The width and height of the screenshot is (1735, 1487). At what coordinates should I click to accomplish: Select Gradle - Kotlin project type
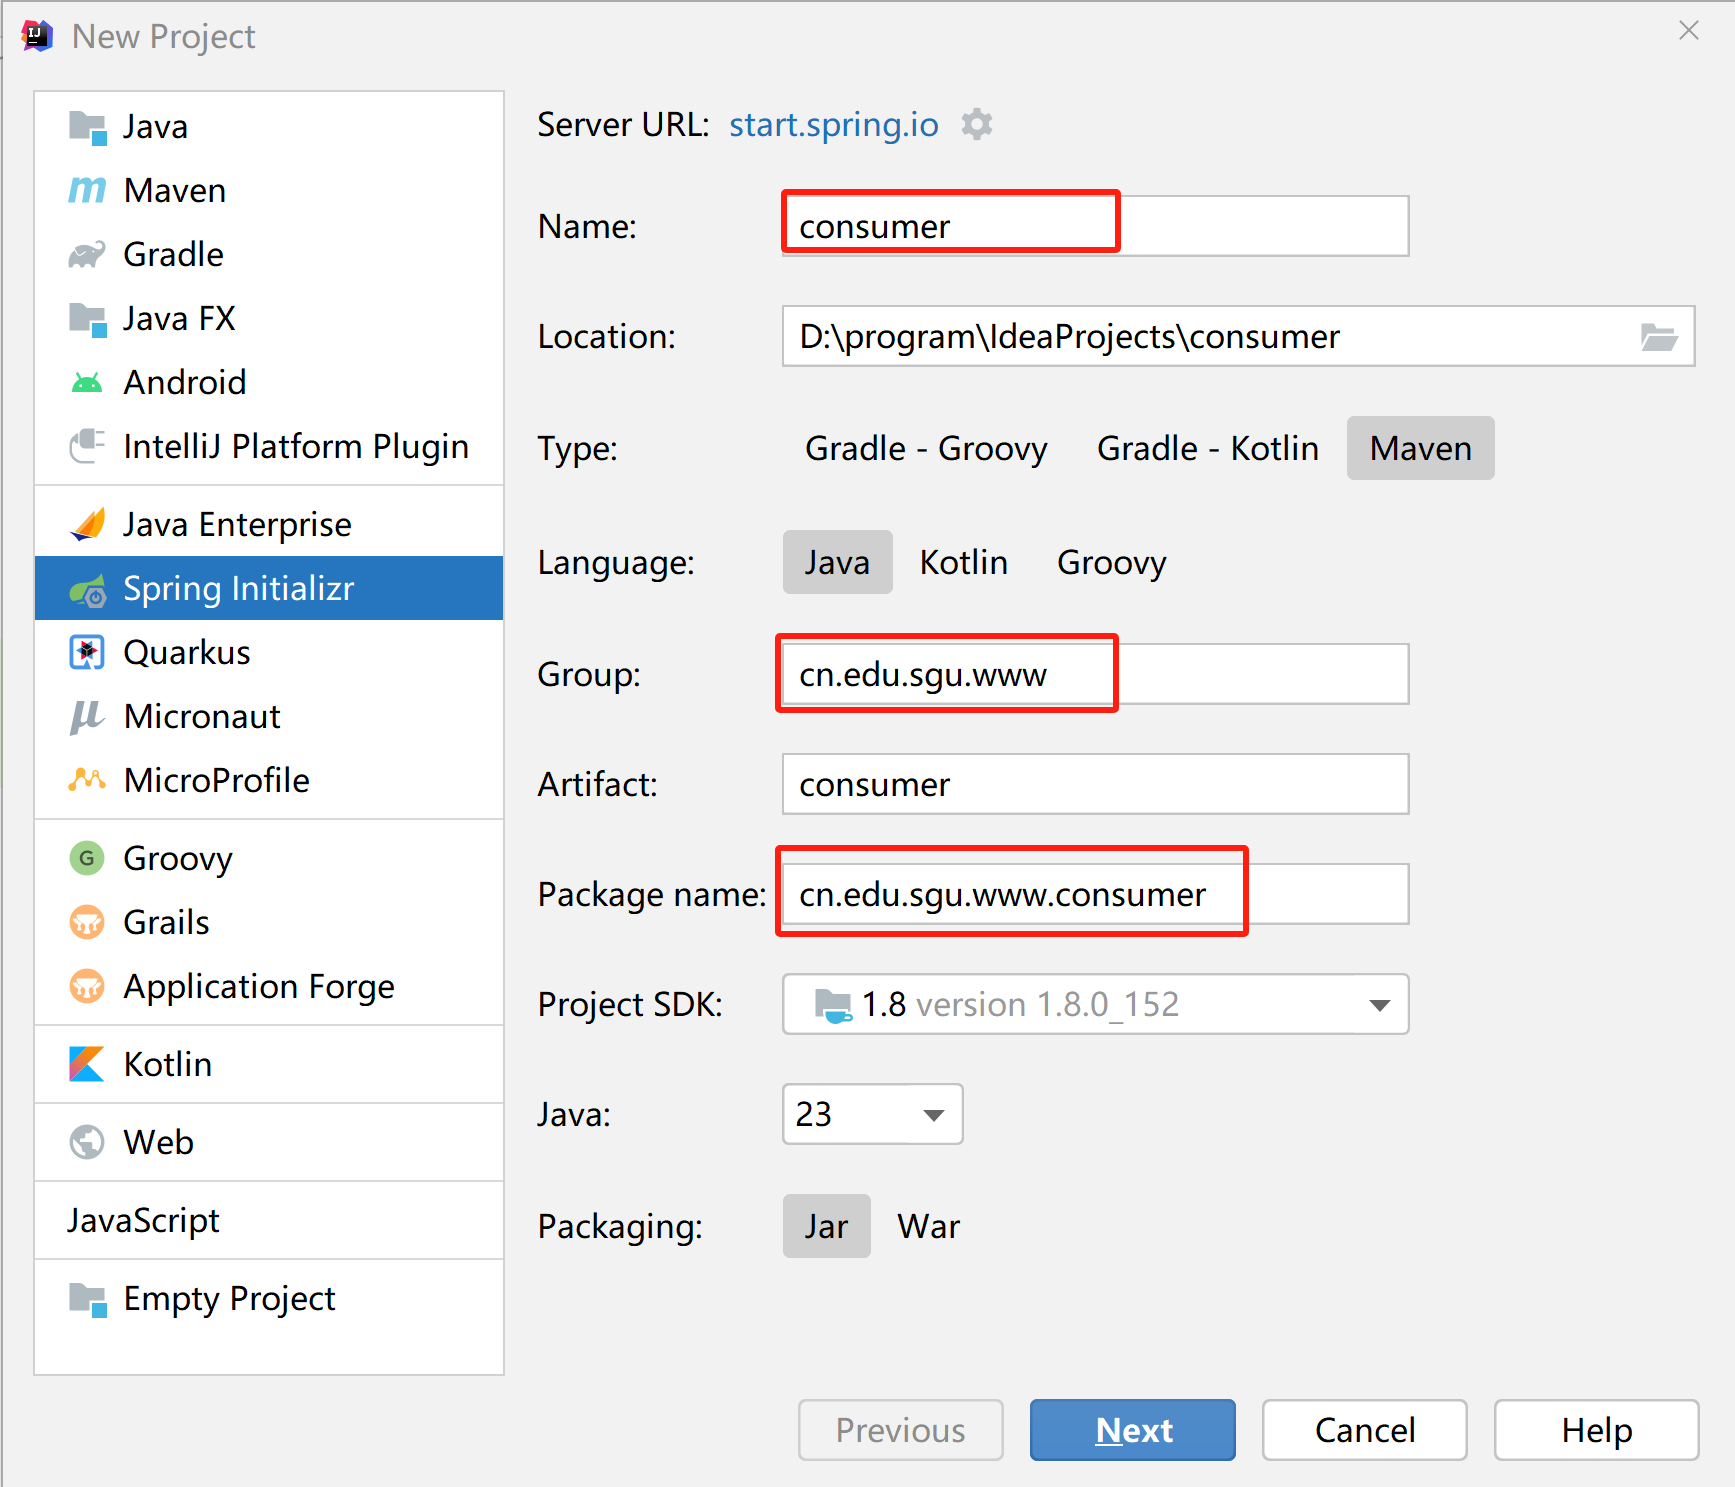point(1208,448)
